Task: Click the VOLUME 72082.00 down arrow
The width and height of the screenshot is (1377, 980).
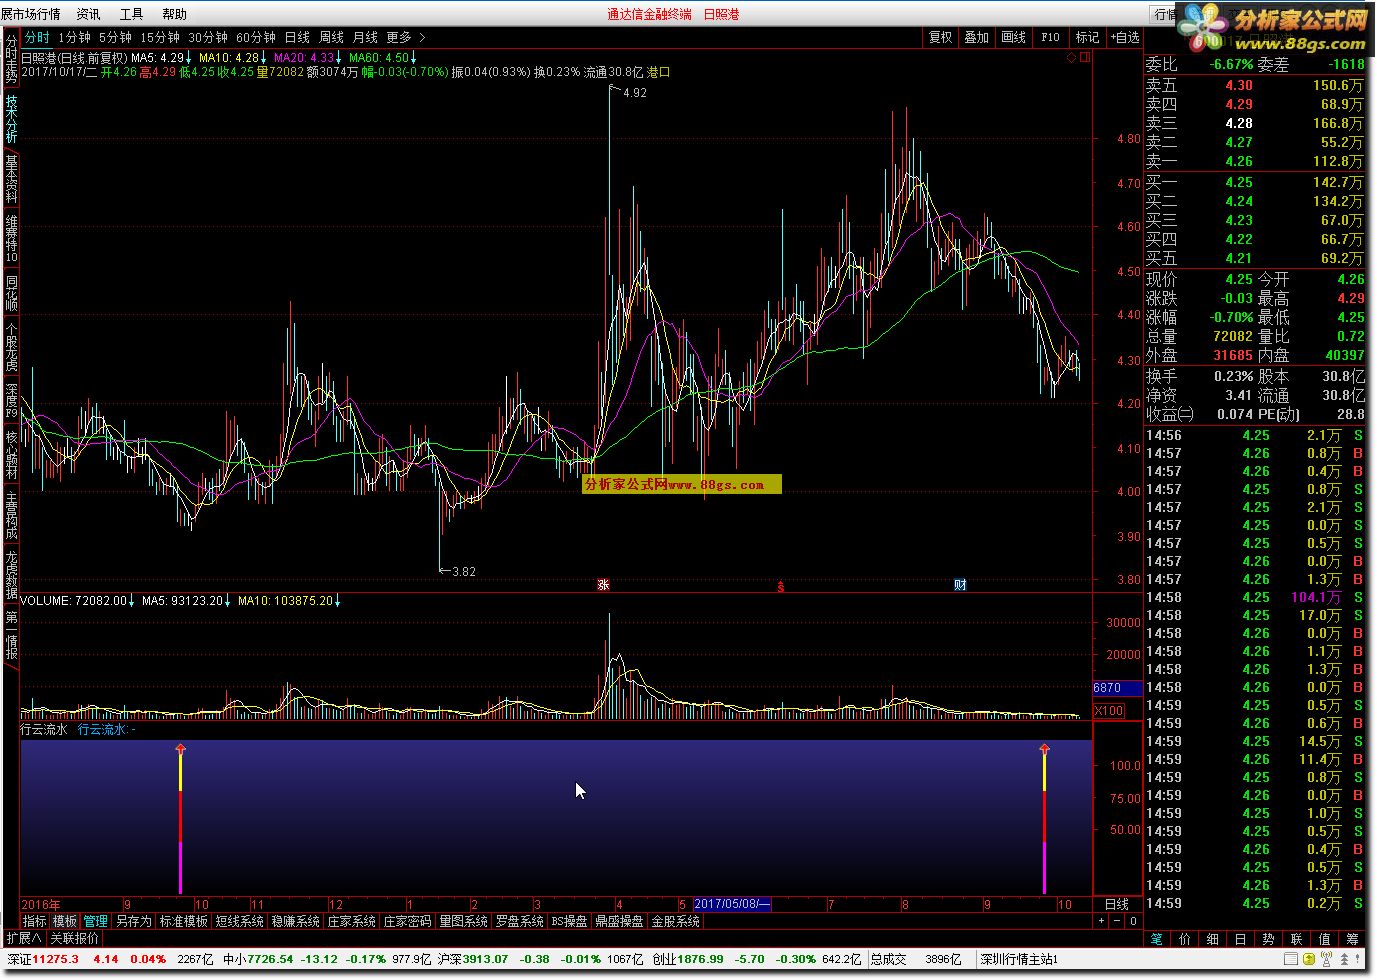Action: coord(132,601)
